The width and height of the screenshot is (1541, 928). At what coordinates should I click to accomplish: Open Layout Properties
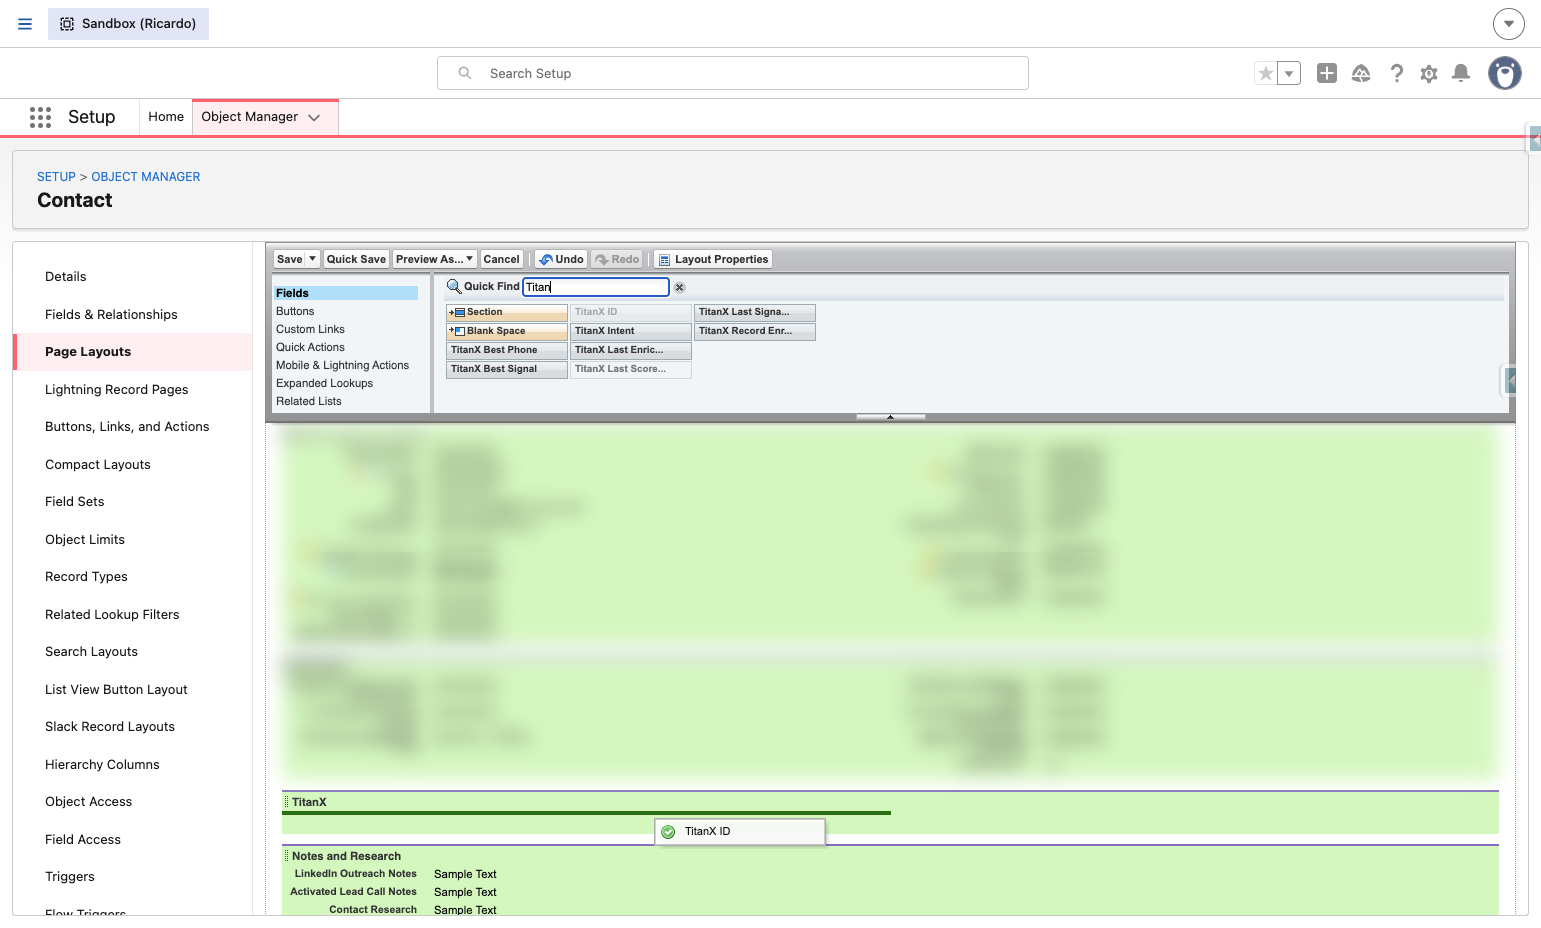pyautogui.click(x=713, y=259)
